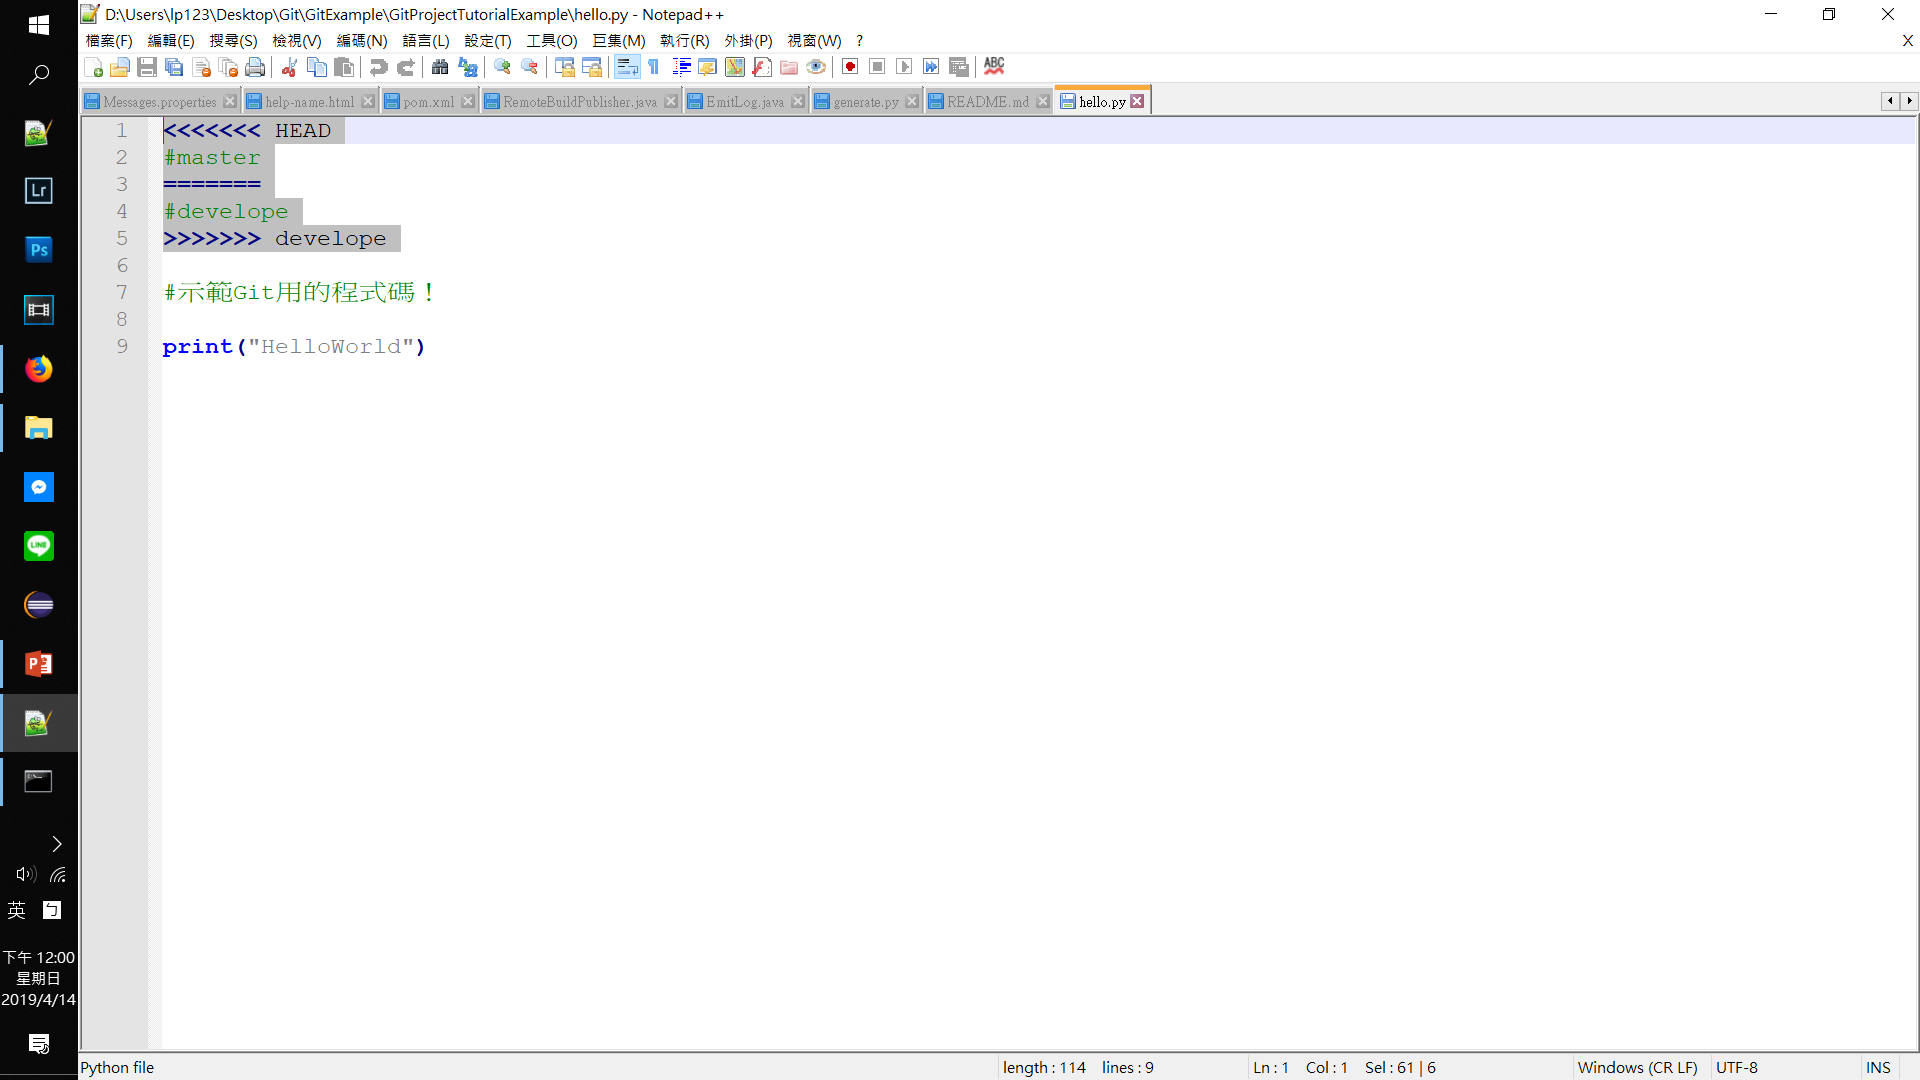
Task: Expand hidden taskbar icons chevron
Action: coord(57,844)
